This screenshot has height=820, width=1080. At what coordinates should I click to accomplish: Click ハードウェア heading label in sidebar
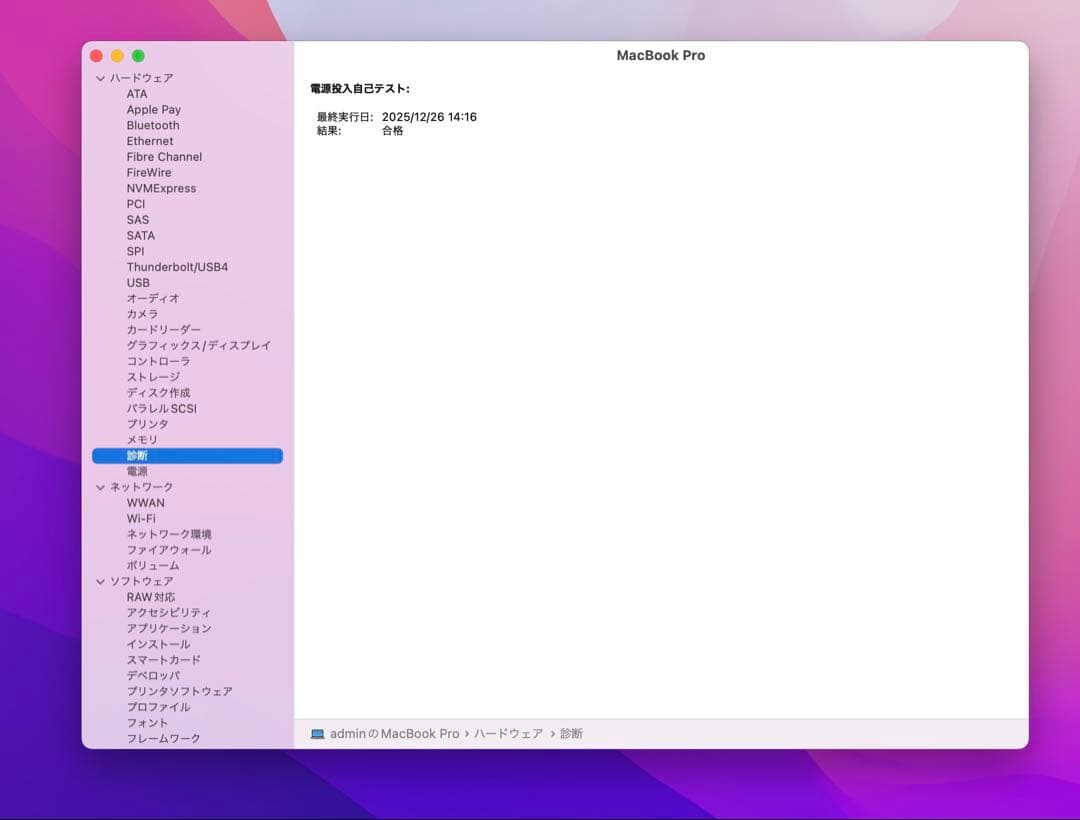coord(142,78)
